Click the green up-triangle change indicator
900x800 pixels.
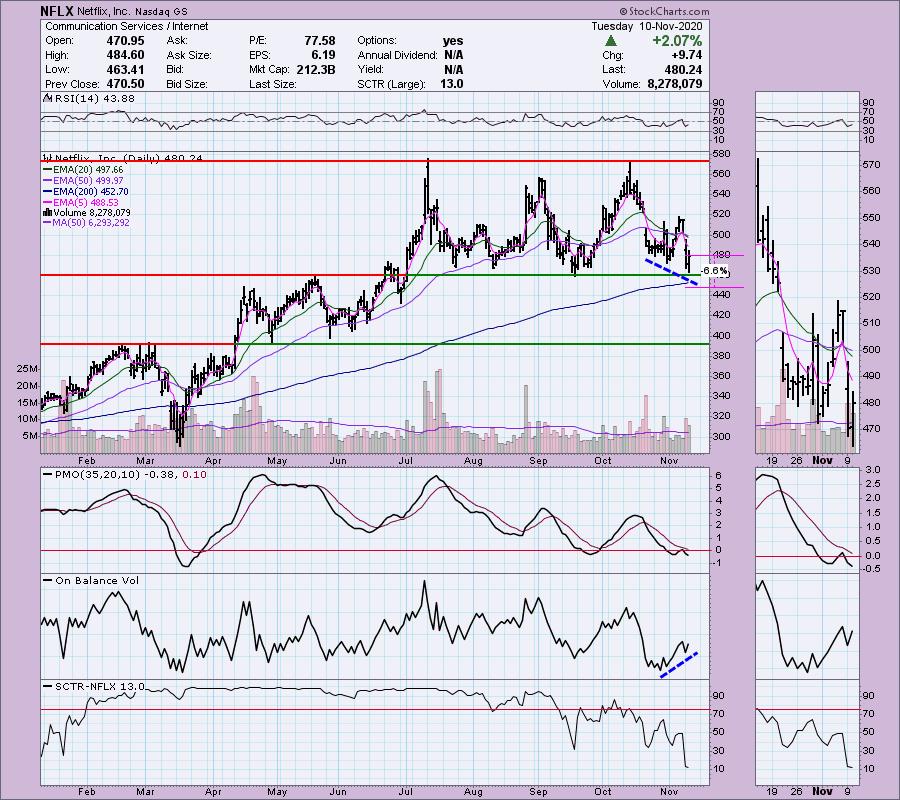point(611,41)
